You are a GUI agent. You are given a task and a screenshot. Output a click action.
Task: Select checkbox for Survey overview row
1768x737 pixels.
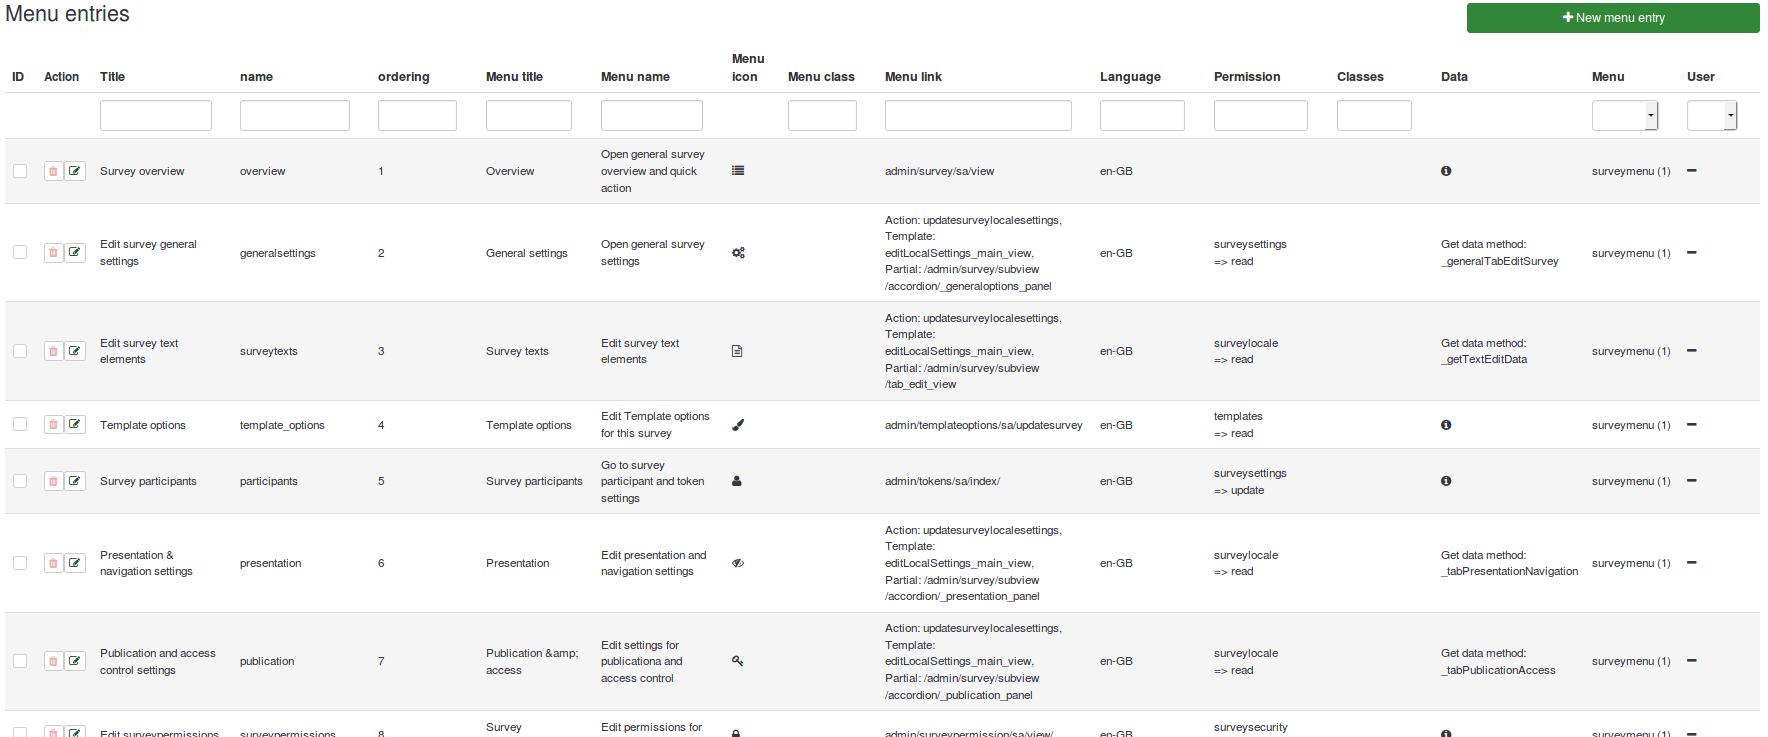[20, 171]
